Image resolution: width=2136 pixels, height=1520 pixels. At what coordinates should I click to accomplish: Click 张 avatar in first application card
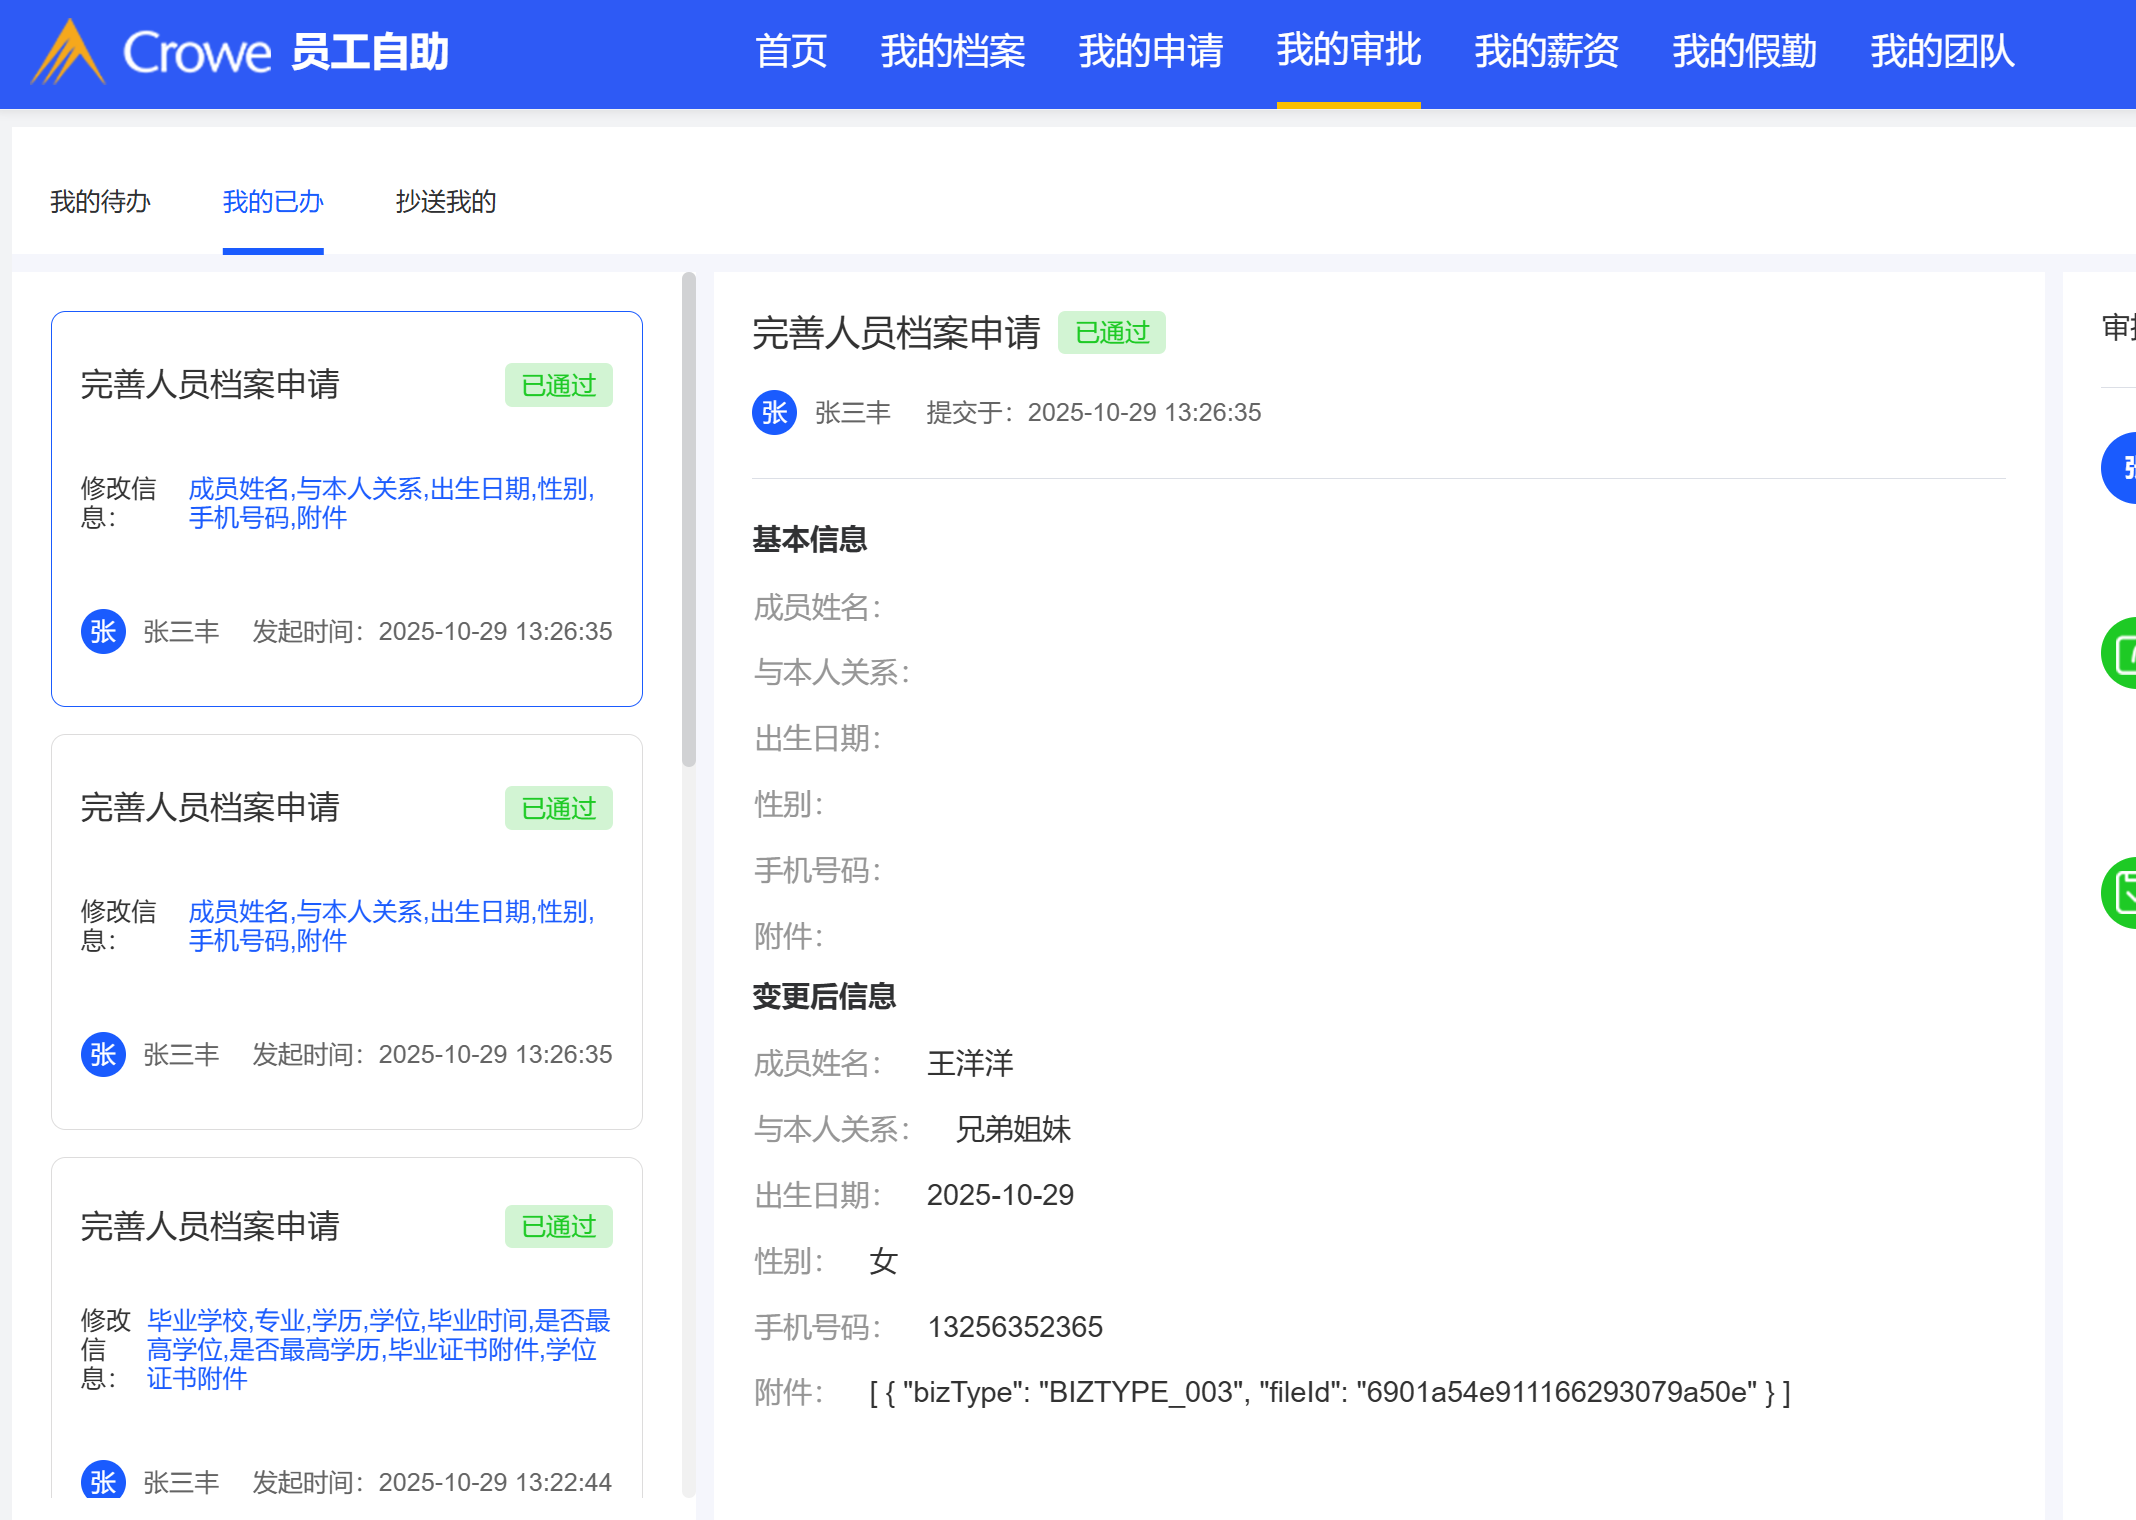[103, 632]
